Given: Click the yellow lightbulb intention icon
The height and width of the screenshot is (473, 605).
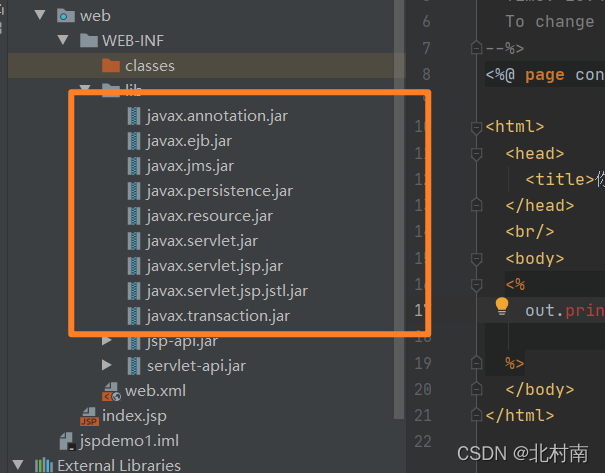Looking at the screenshot, I should [502, 306].
